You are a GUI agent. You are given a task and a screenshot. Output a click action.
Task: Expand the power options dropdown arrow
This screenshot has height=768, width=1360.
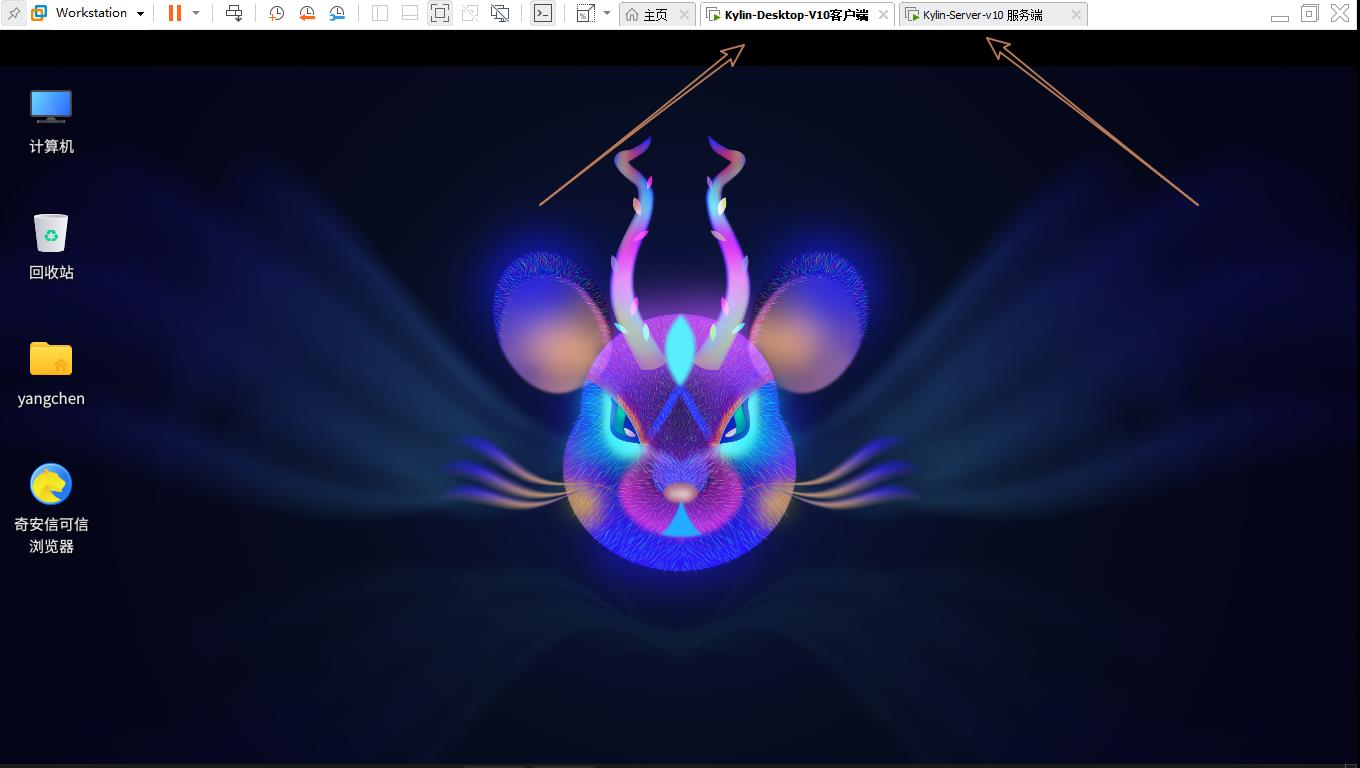196,14
